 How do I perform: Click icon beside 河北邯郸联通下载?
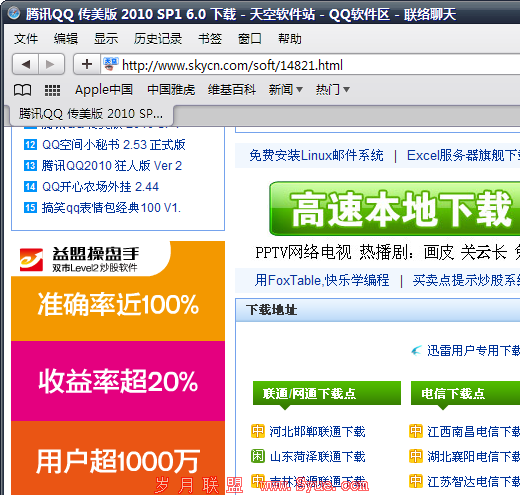click(x=258, y=431)
